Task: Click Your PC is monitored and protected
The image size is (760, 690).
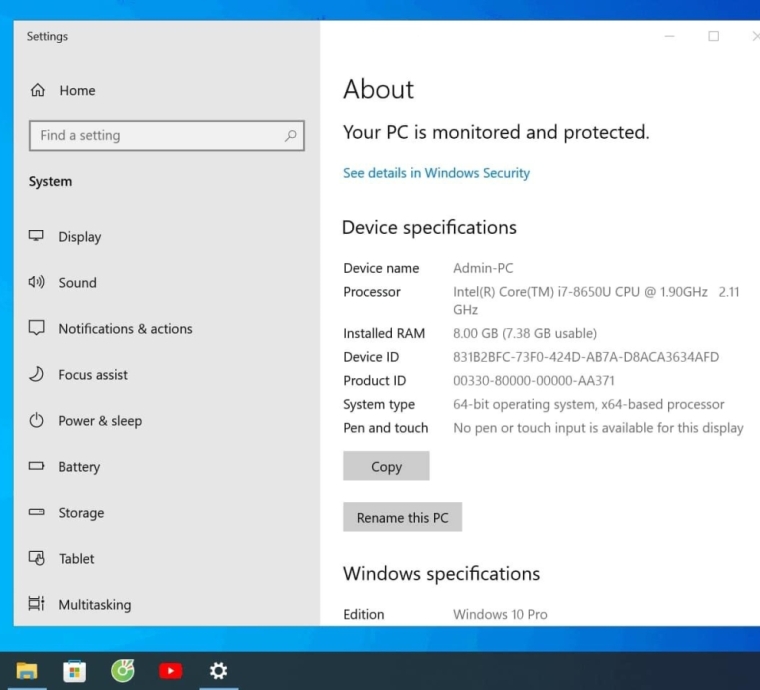Action: (x=496, y=132)
